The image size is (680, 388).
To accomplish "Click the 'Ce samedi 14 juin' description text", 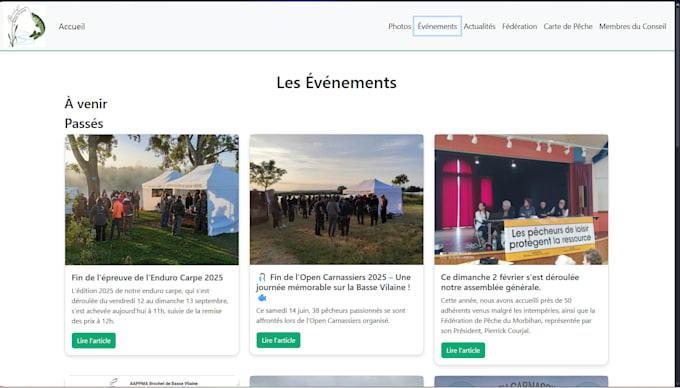I will [x=330, y=316].
